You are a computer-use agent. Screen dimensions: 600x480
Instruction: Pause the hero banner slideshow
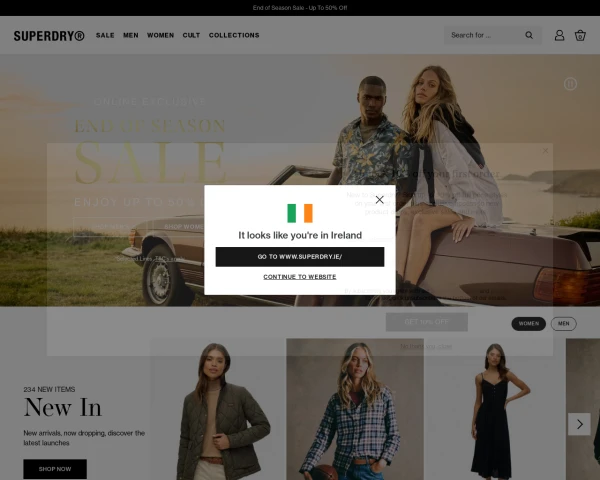click(570, 84)
